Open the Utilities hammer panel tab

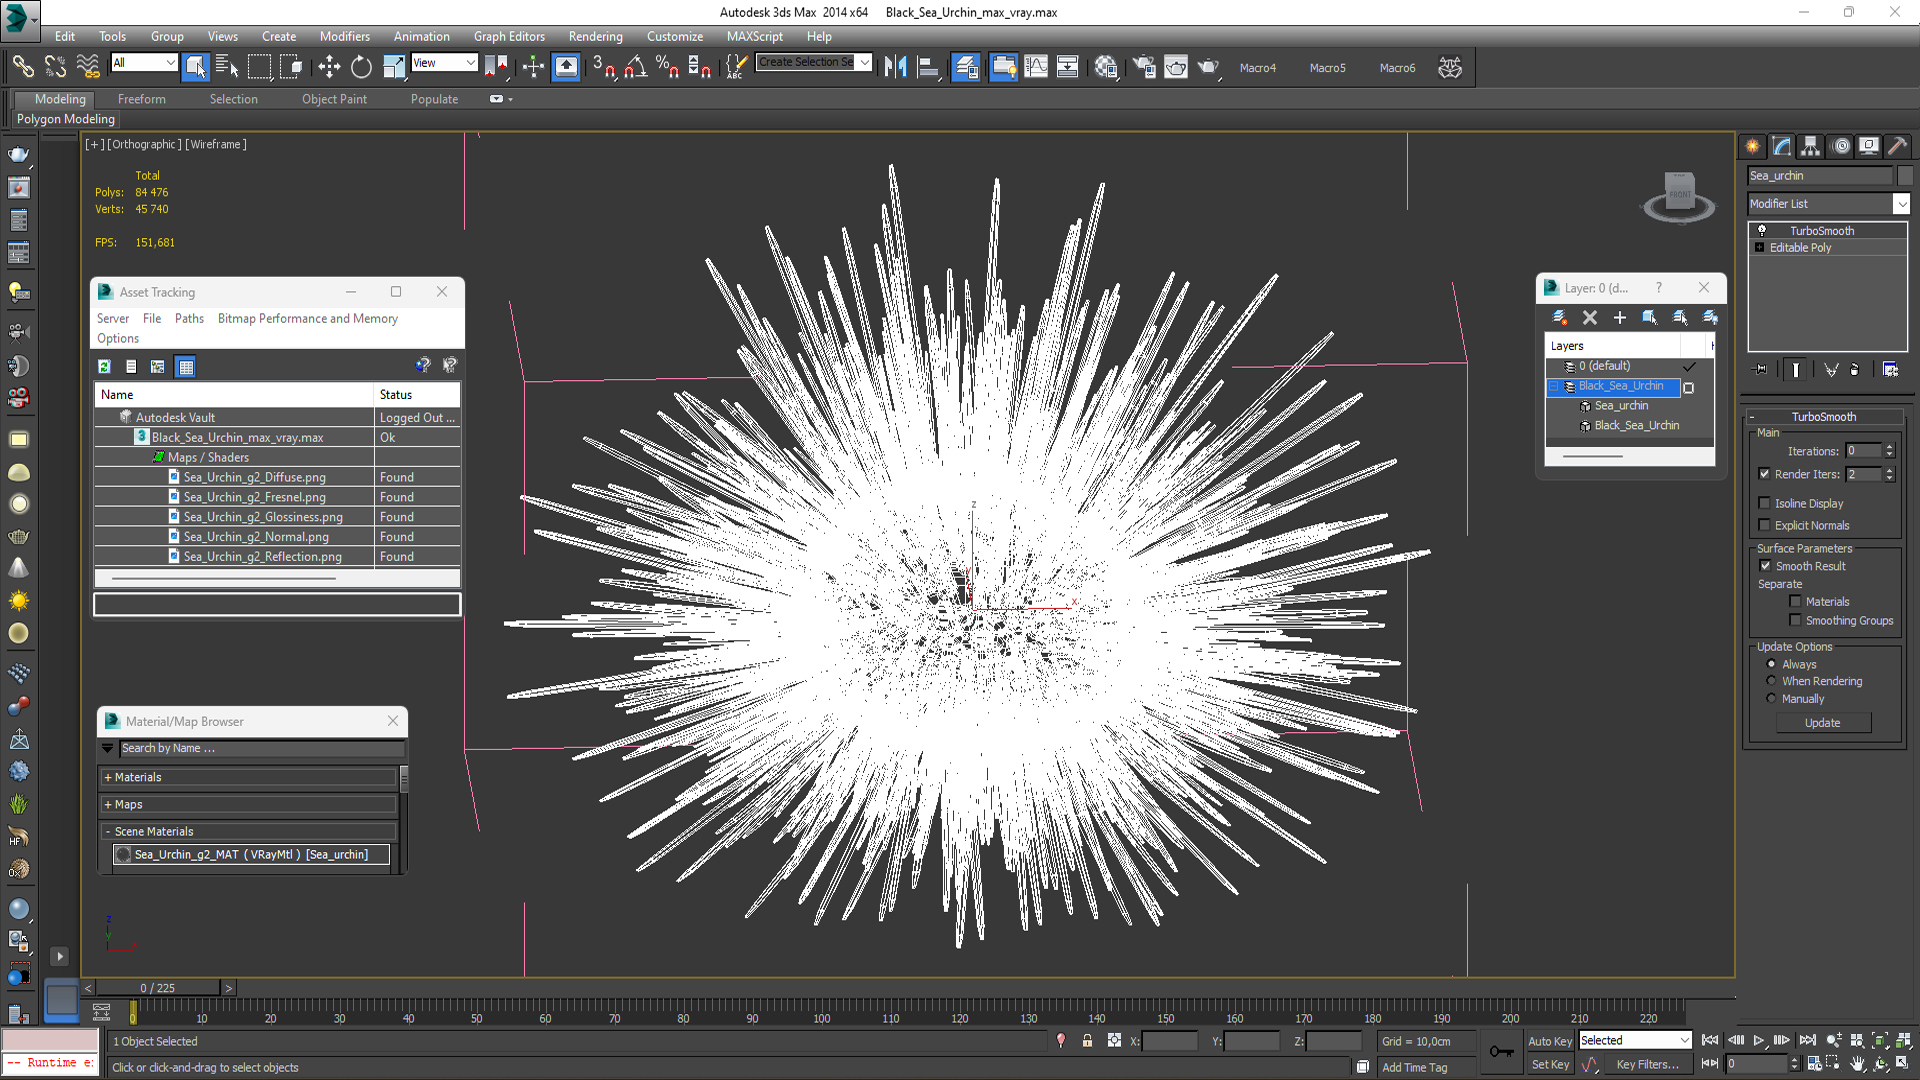point(1897,146)
